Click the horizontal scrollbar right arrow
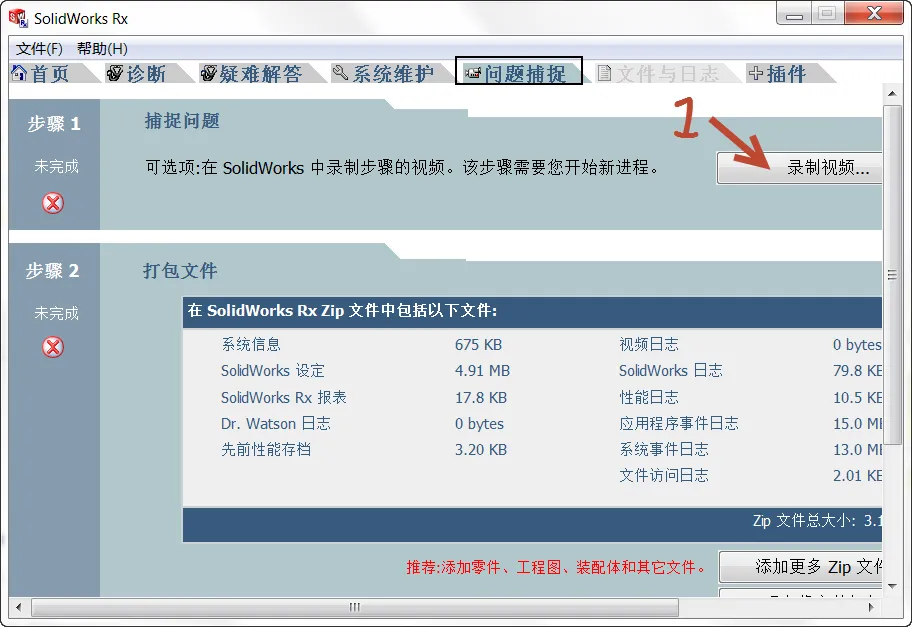Viewport: 912px width, 627px height. [x=871, y=607]
